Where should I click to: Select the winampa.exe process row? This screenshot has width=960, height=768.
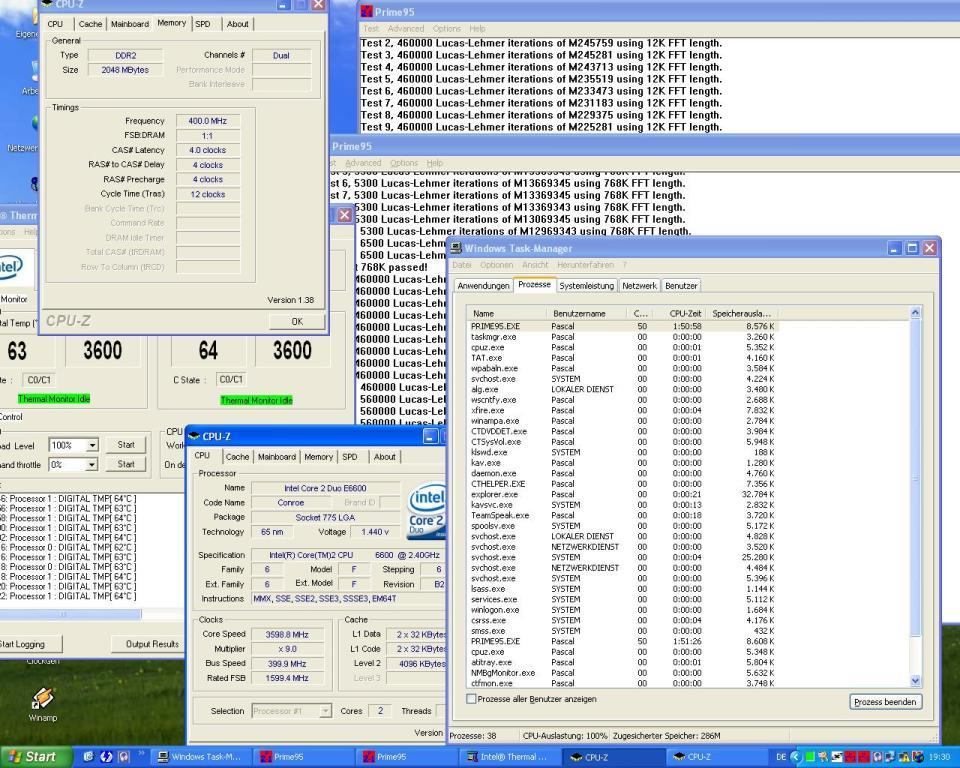623,421
